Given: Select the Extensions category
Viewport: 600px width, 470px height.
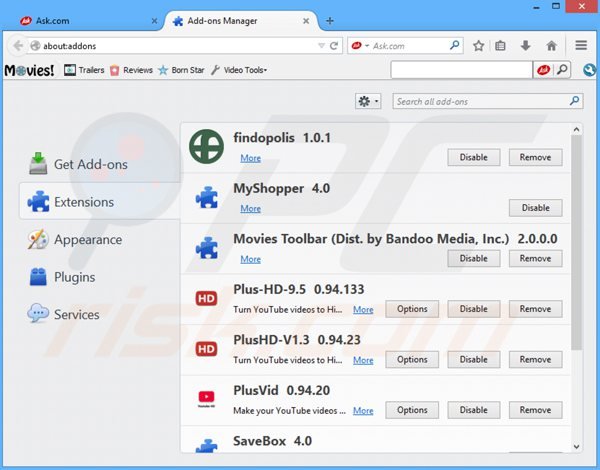Looking at the screenshot, I should [x=99, y=201].
